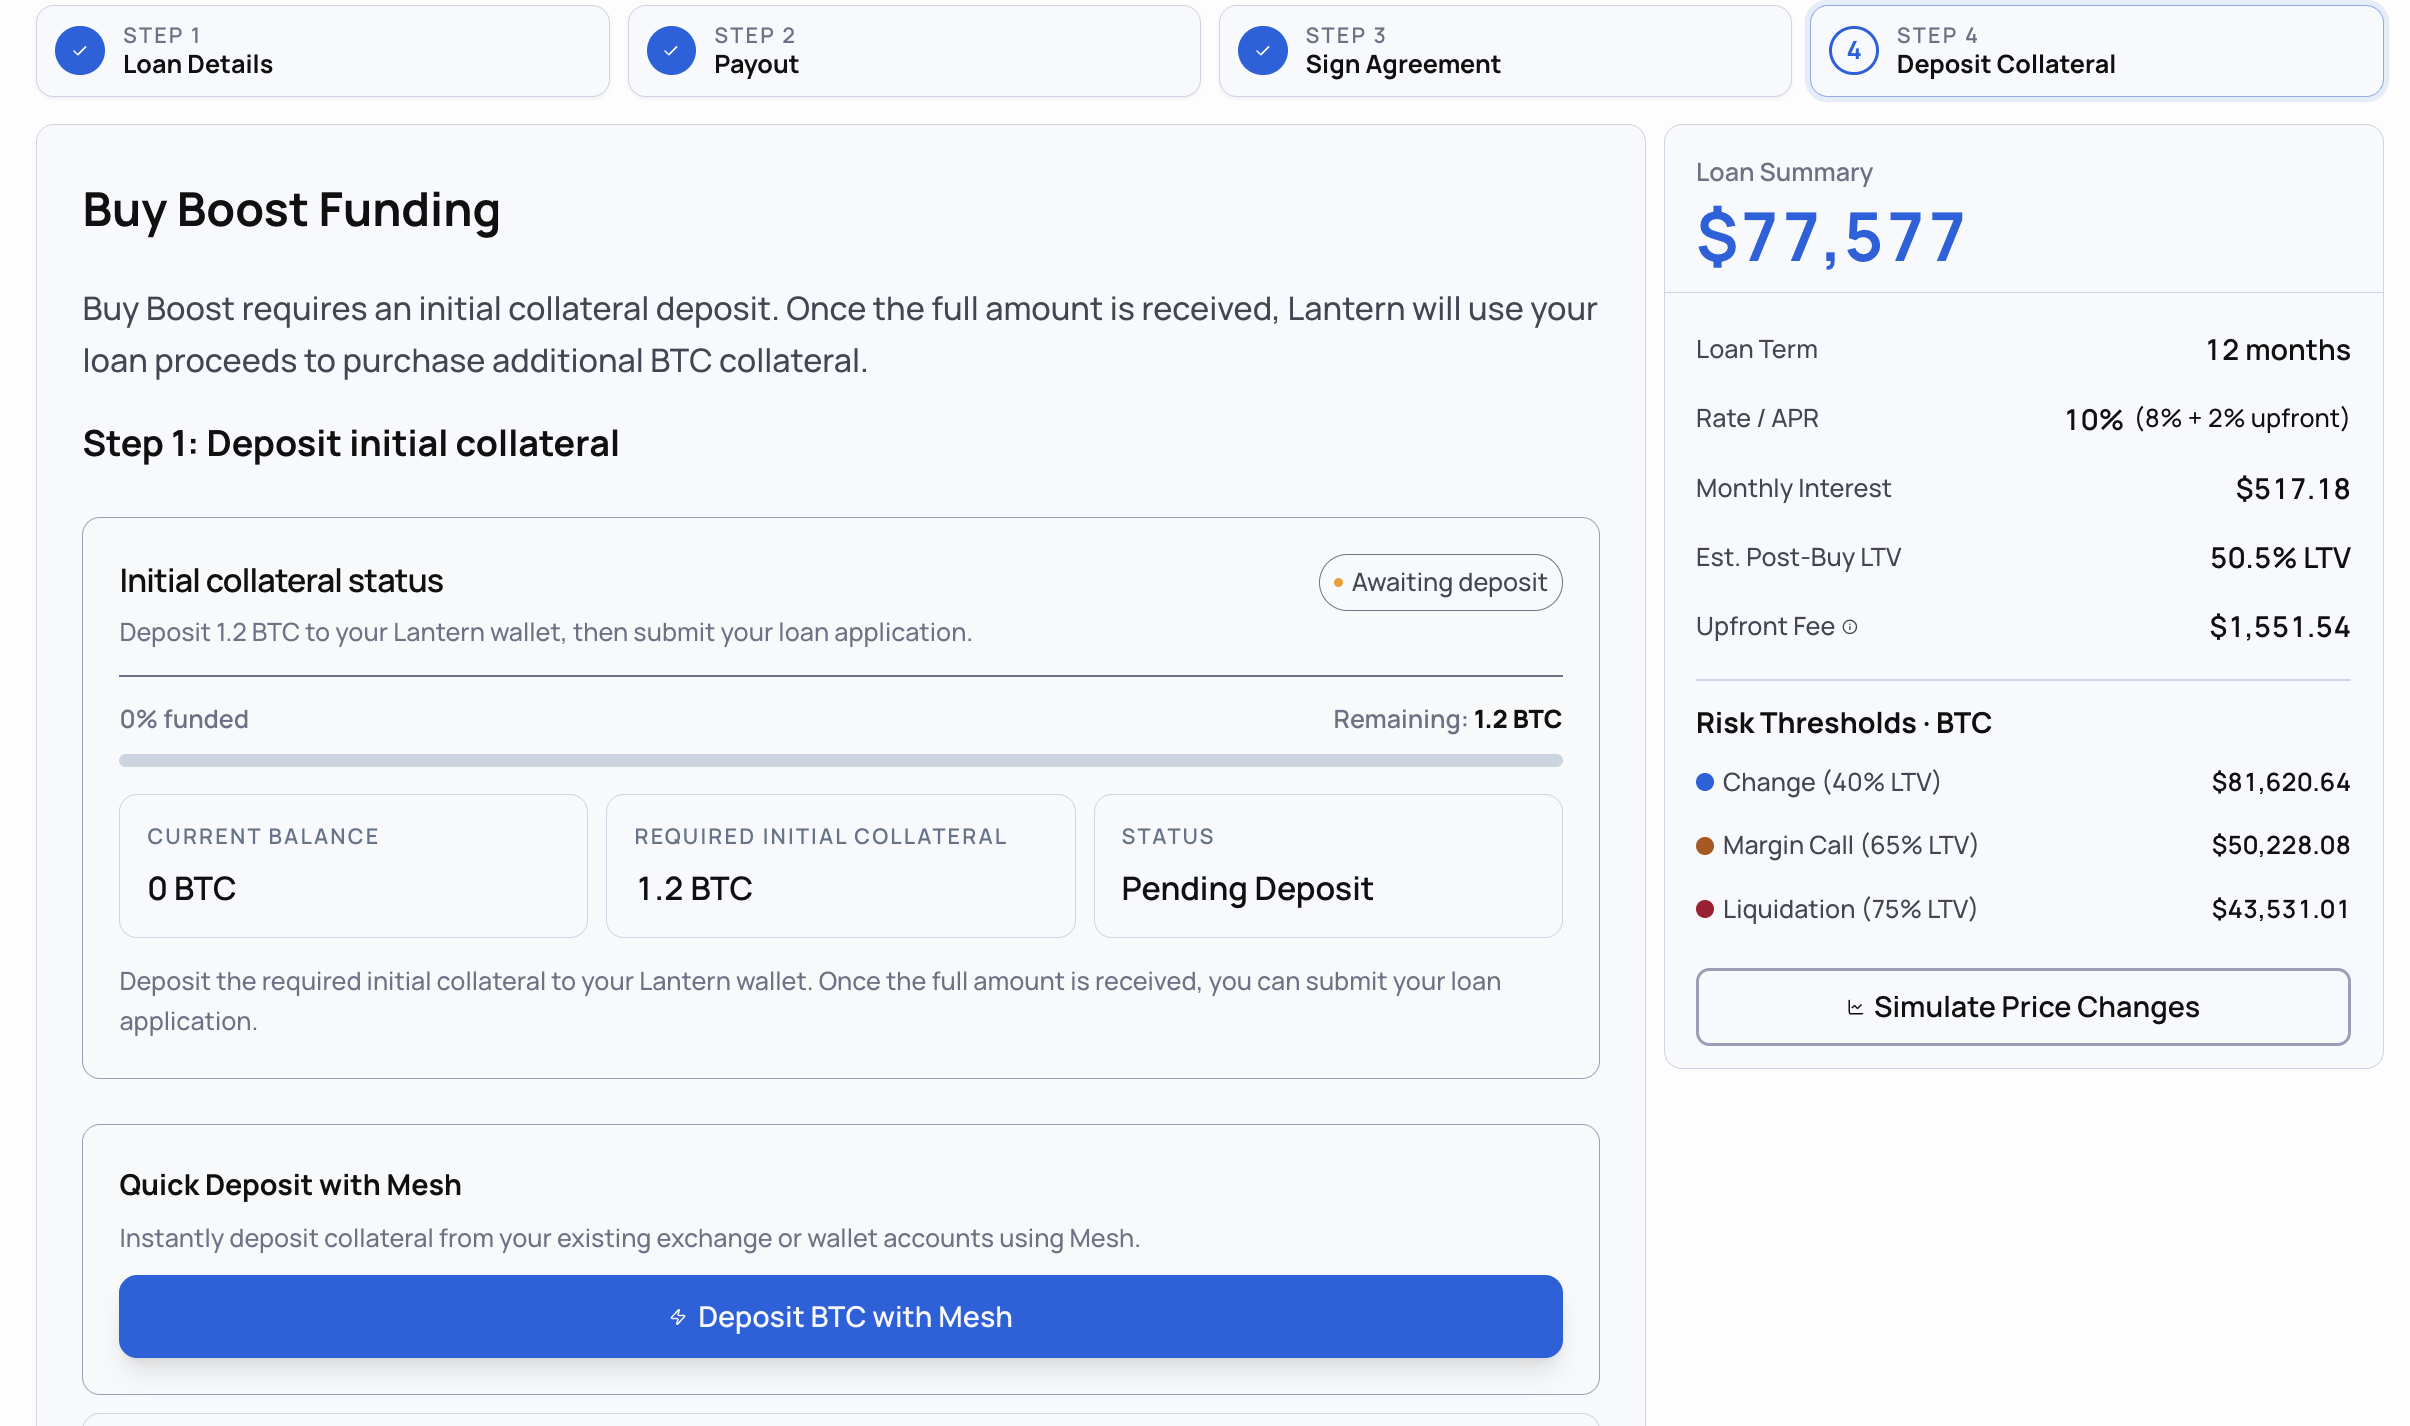The height and width of the screenshot is (1426, 2410).
Task: Click Deposit BTC with Mesh button
Action: [841, 1316]
